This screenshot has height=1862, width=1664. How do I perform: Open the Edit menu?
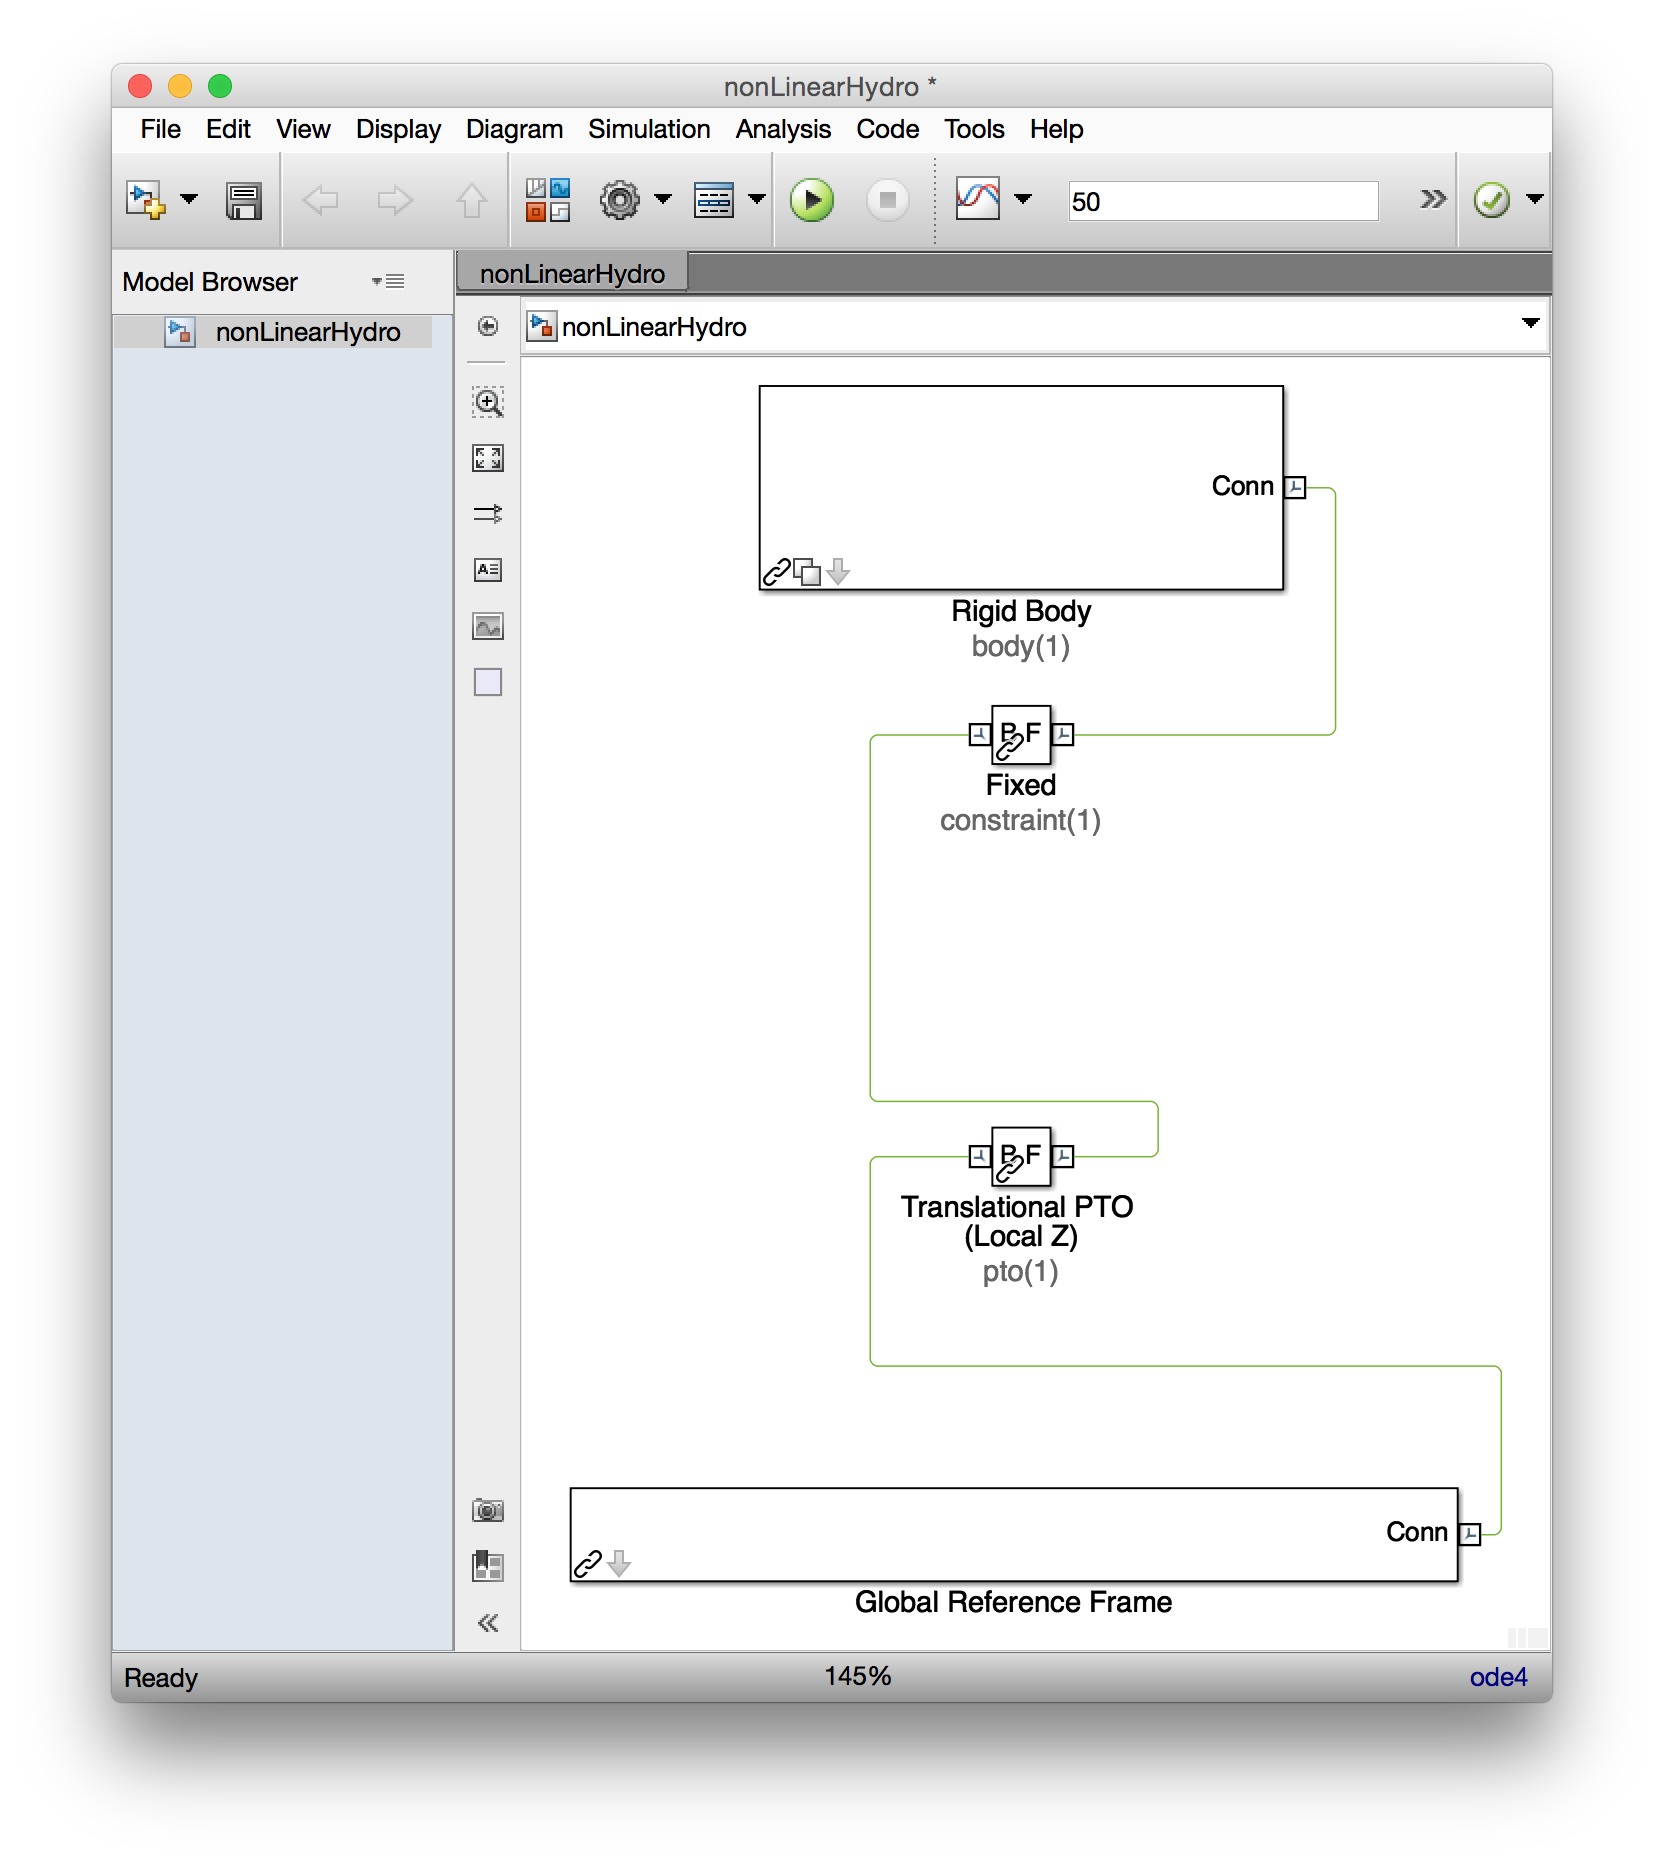click(x=228, y=129)
